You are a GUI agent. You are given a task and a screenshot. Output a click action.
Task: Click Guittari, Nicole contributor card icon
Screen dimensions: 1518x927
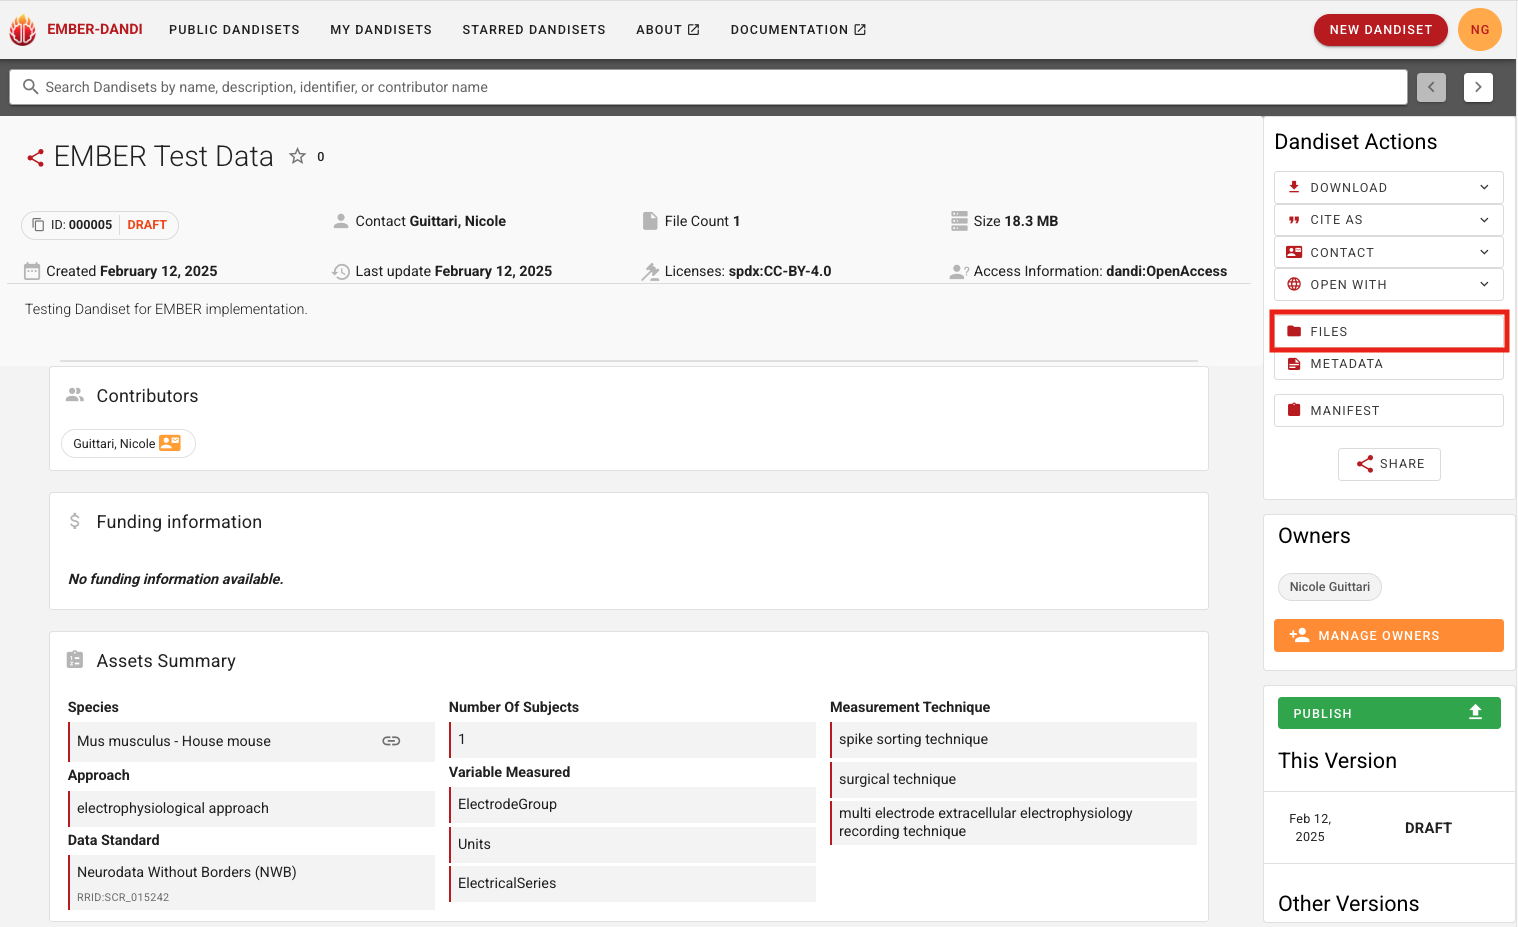click(x=170, y=443)
